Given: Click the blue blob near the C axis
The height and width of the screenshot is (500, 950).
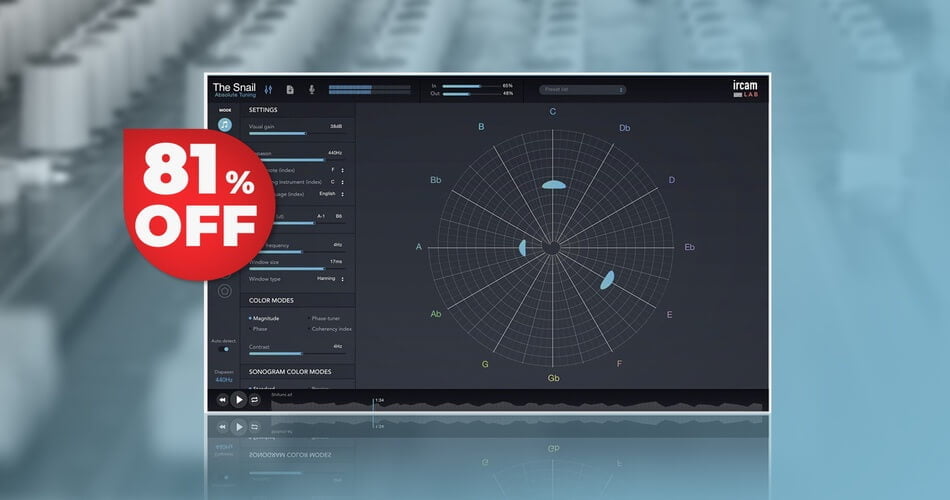Looking at the screenshot, I should coord(554,185).
